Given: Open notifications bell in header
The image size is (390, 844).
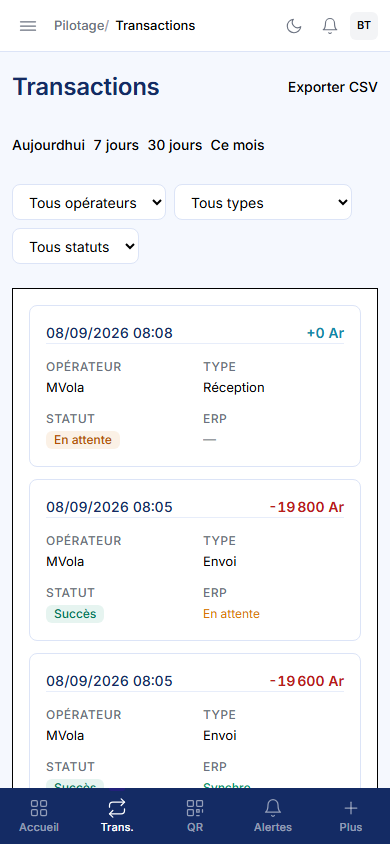Looking at the screenshot, I should point(330,26).
